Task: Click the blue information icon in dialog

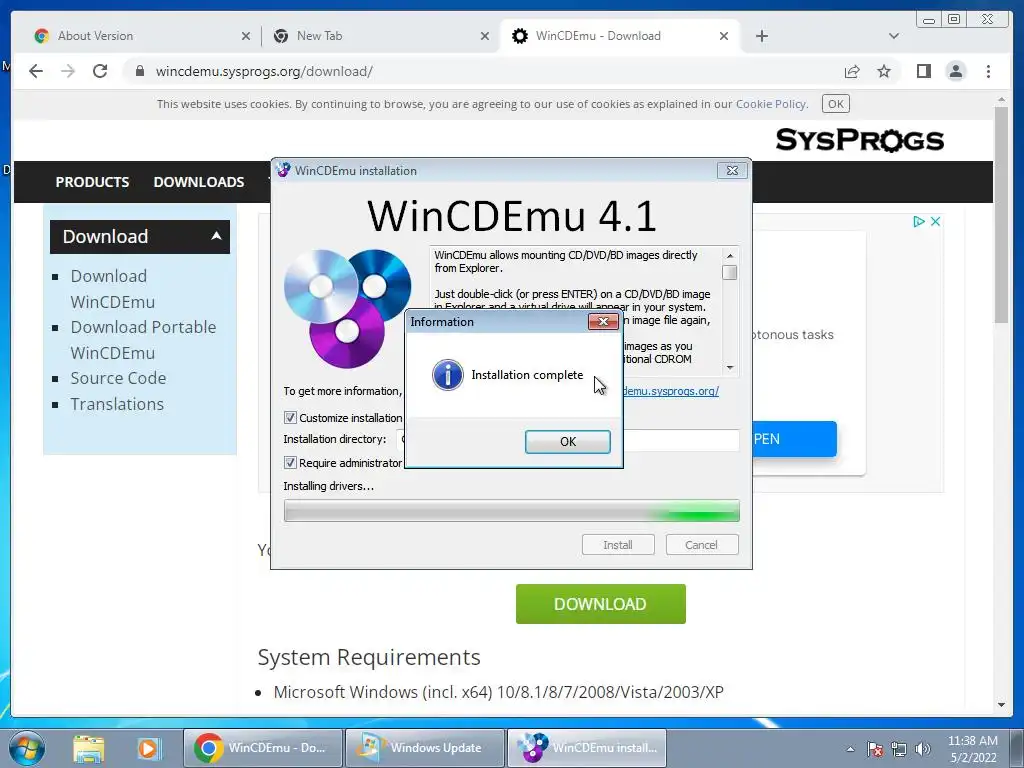Action: click(447, 375)
